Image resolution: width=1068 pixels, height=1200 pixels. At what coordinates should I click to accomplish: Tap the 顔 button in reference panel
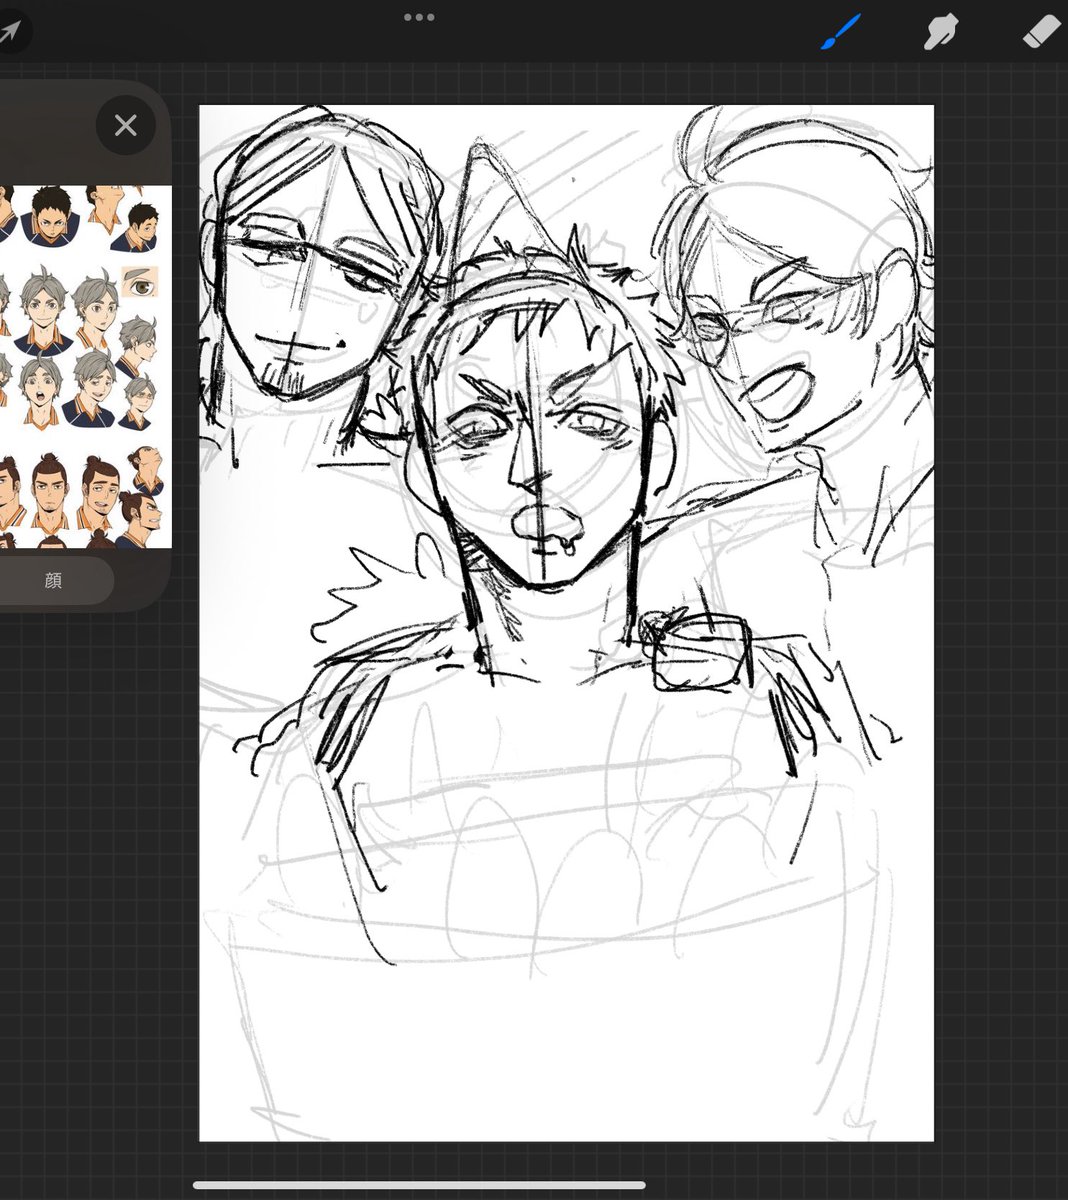[53, 580]
